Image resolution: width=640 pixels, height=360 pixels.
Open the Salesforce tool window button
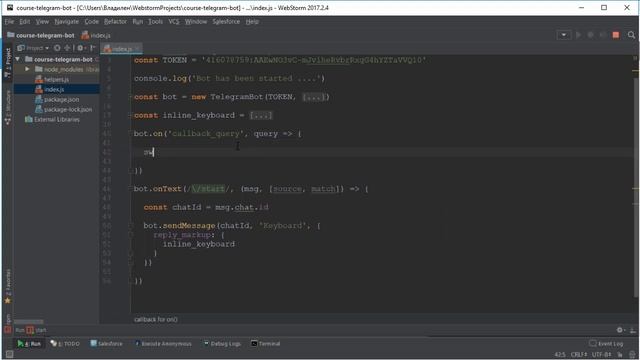coord(106,344)
